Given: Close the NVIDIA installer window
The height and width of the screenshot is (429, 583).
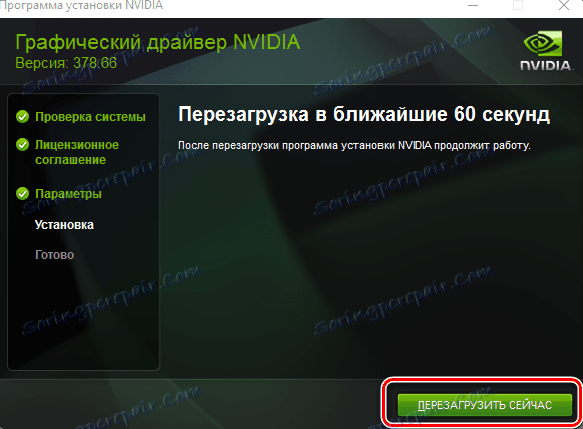Looking at the screenshot, I should (564, 5).
